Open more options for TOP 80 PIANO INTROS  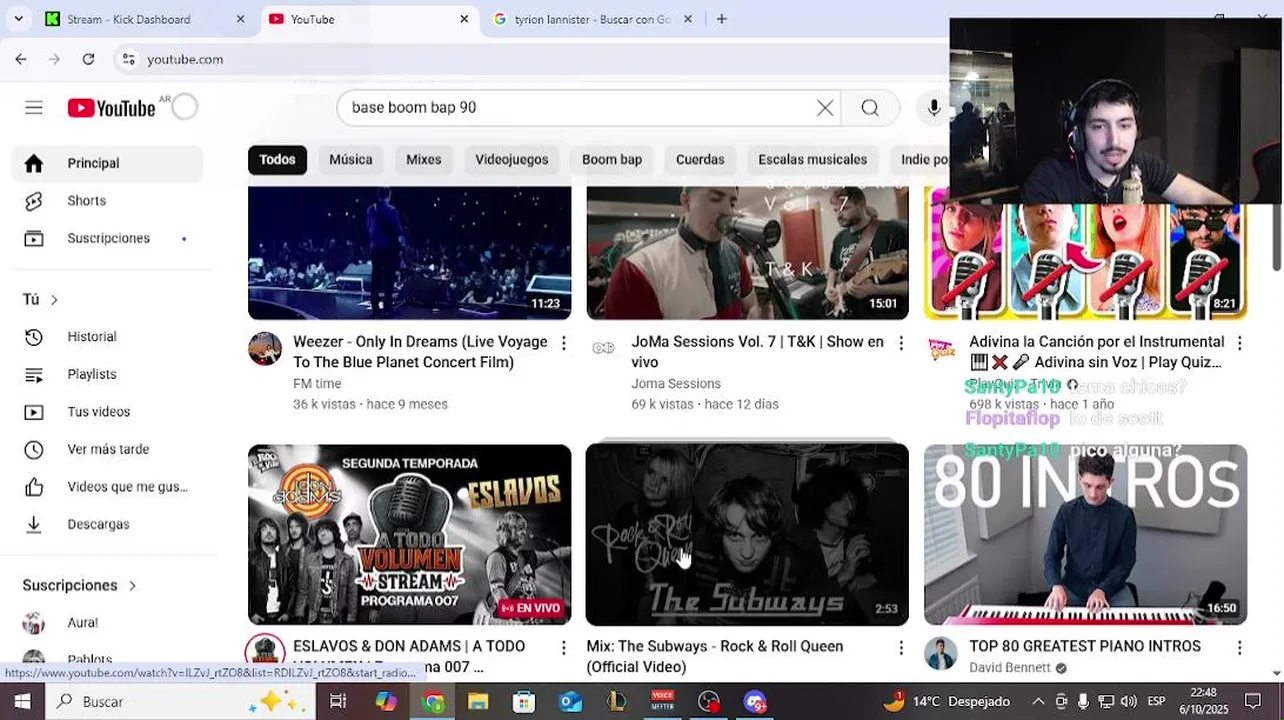(1239, 648)
